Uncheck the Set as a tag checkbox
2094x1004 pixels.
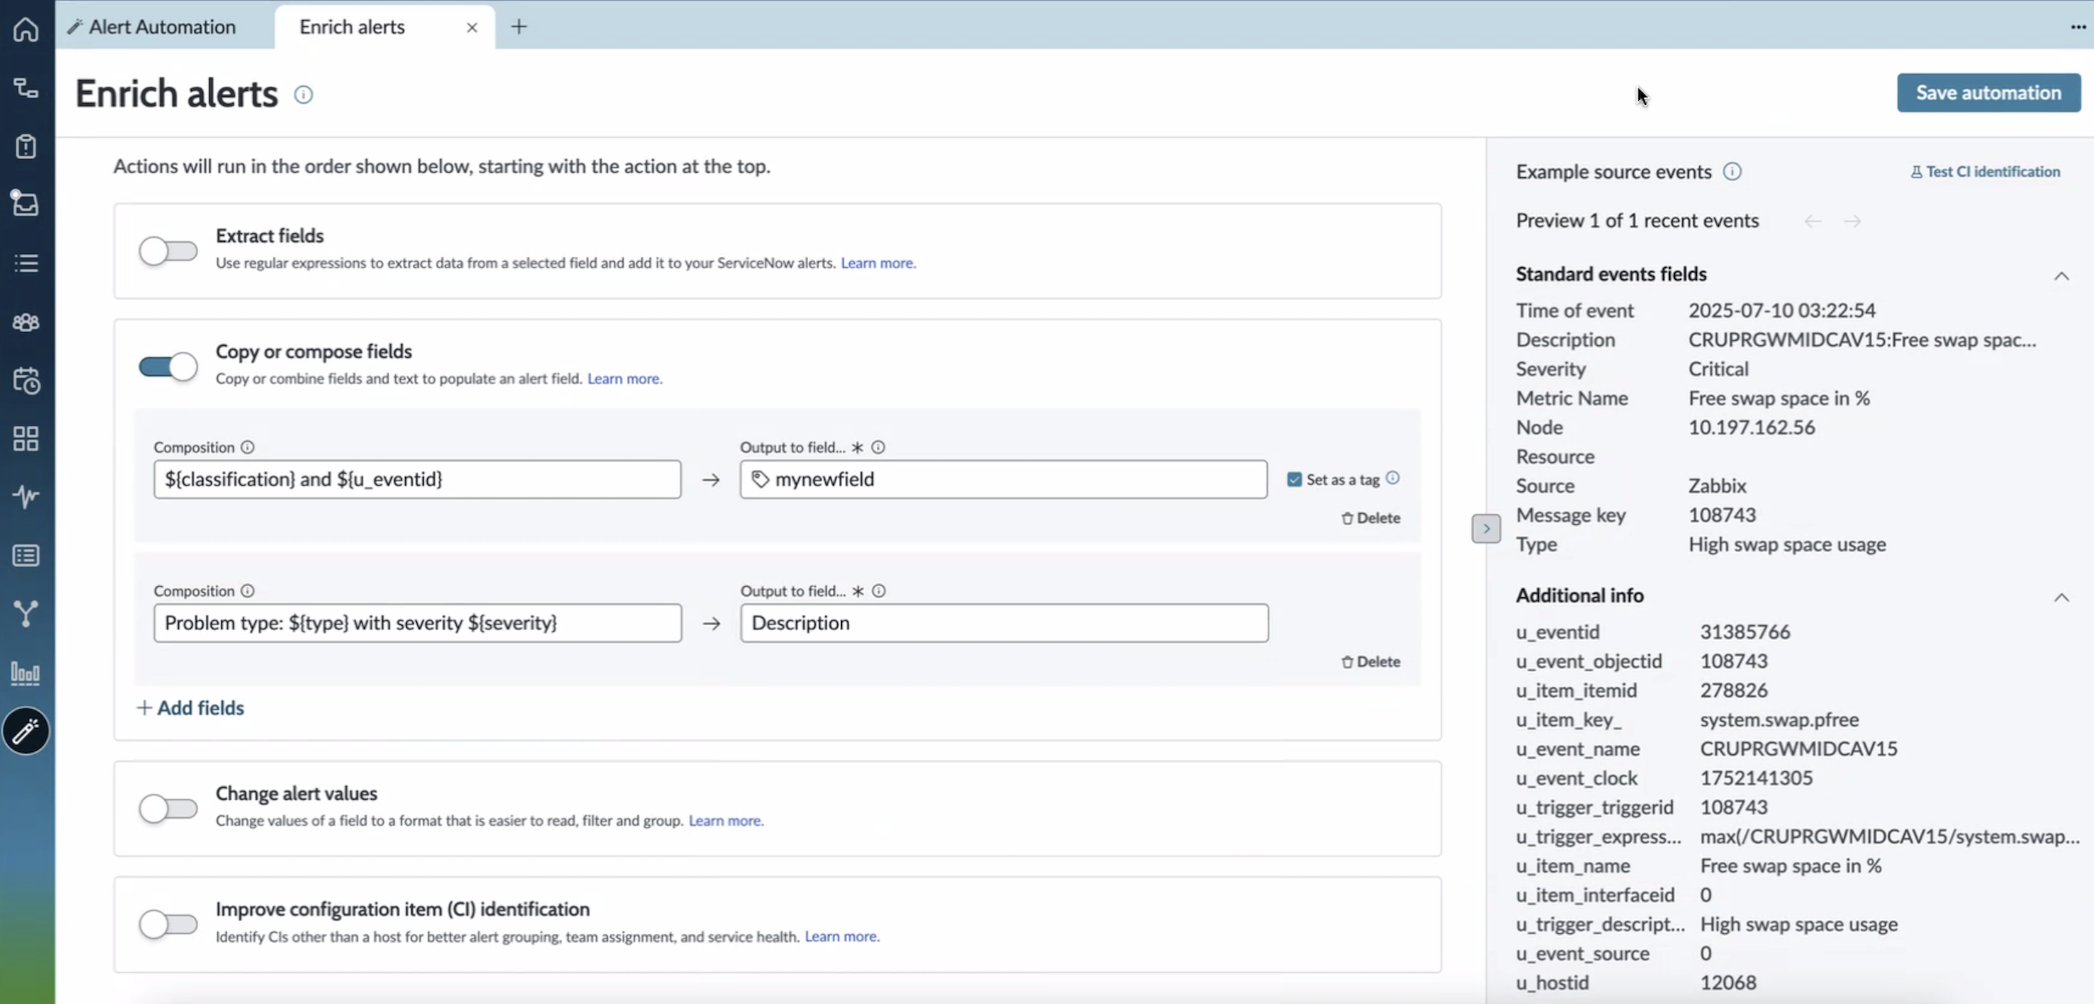pyautogui.click(x=1294, y=480)
